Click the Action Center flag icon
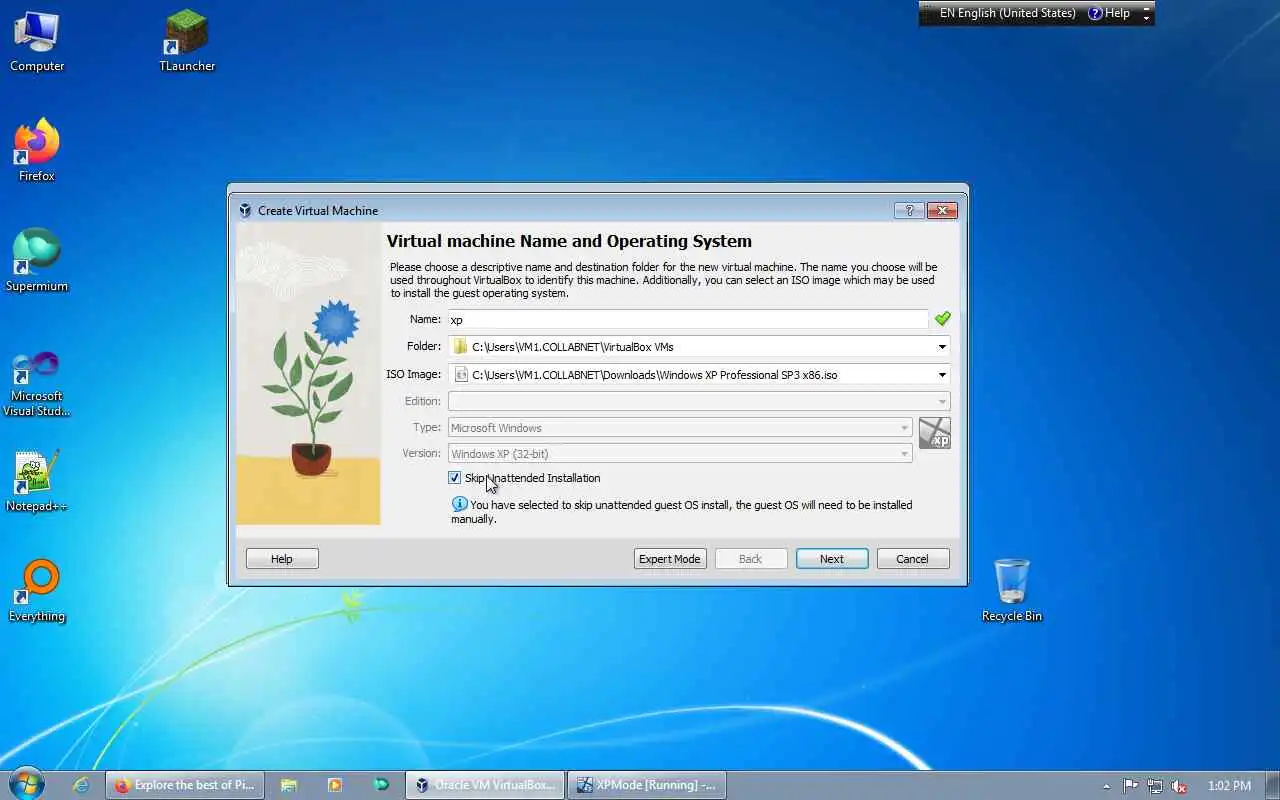The image size is (1280, 800). (x=1130, y=786)
